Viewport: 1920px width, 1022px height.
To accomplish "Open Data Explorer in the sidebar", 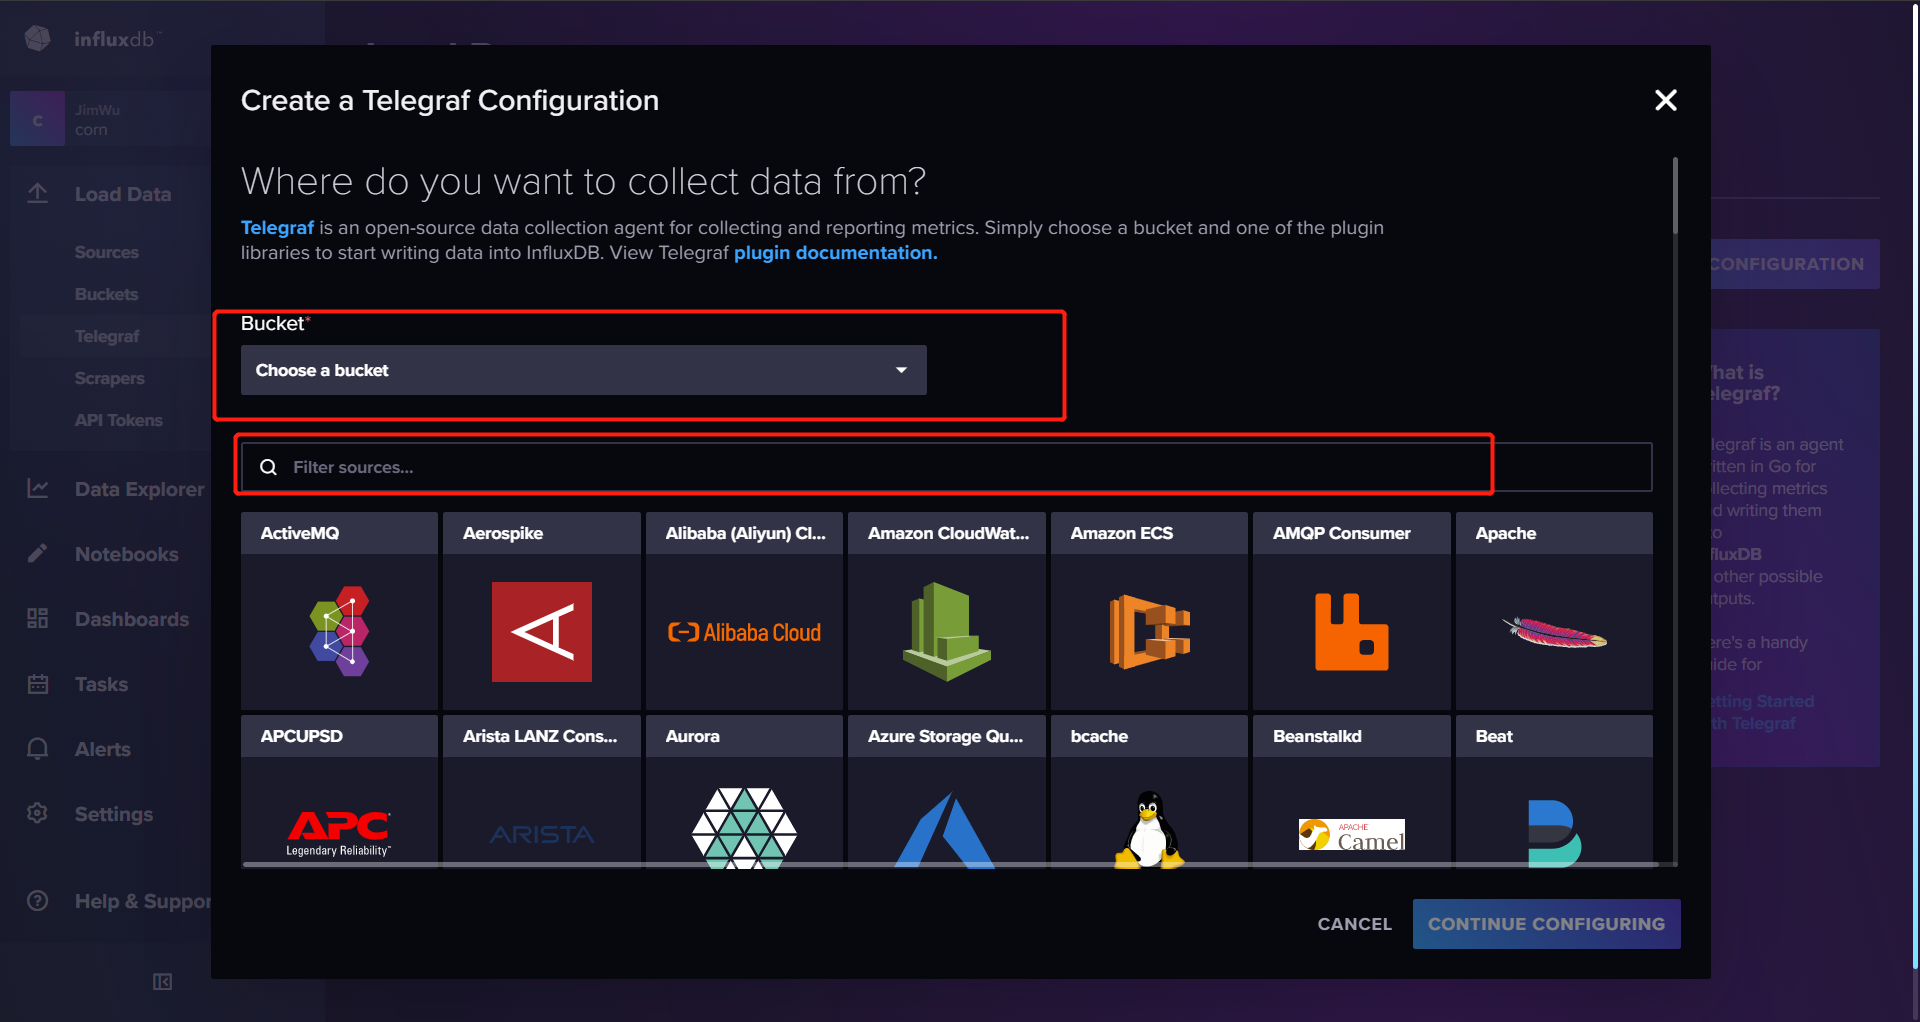I will coord(139,489).
